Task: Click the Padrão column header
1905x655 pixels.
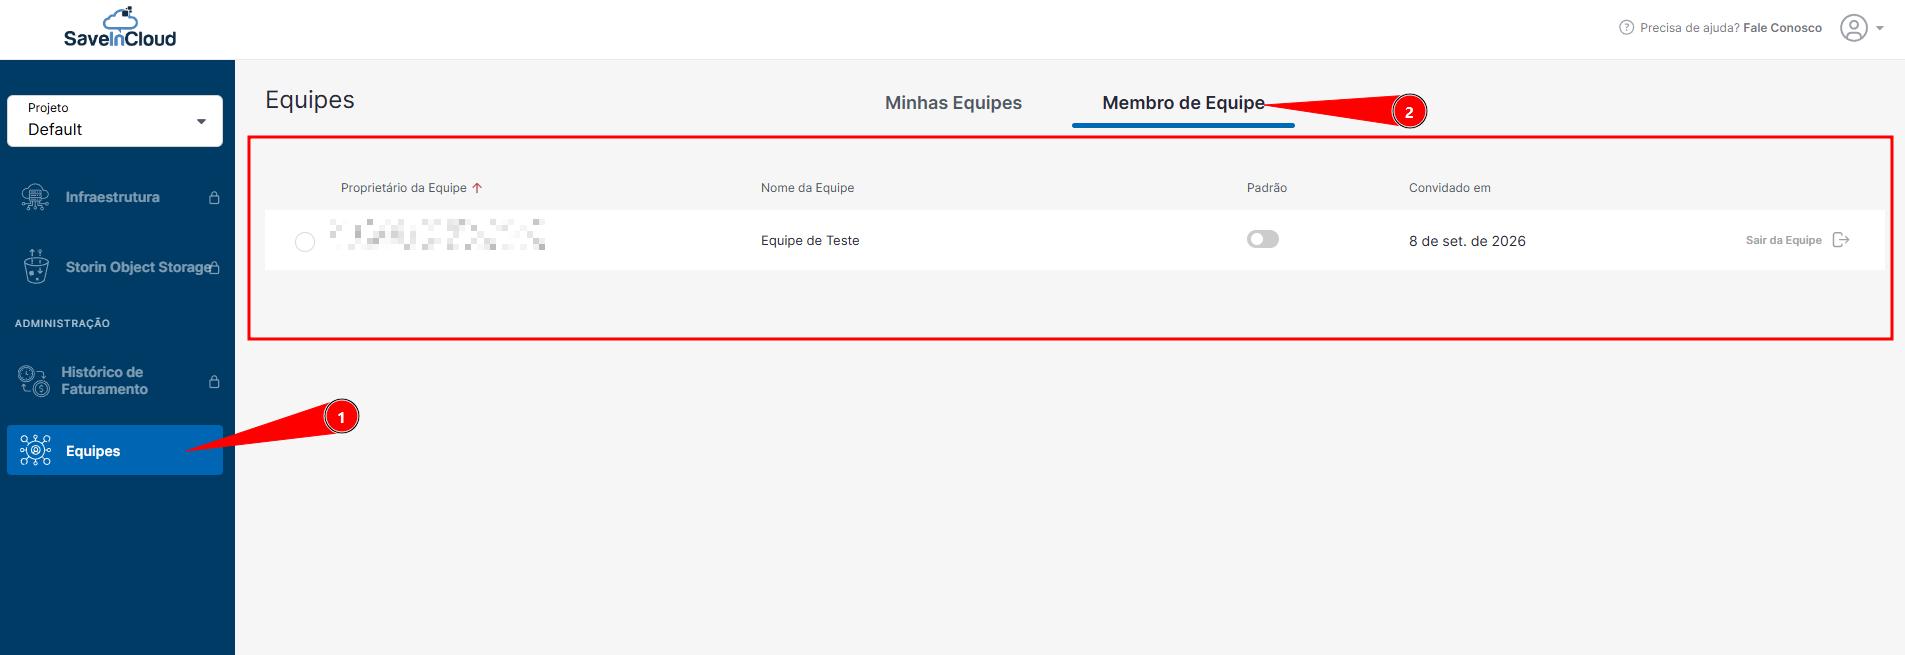Action: [1267, 188]
